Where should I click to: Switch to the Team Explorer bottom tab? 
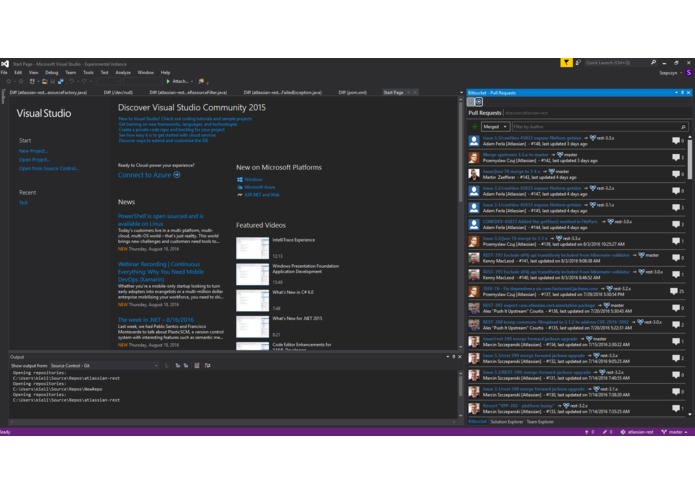click(540, 422)
